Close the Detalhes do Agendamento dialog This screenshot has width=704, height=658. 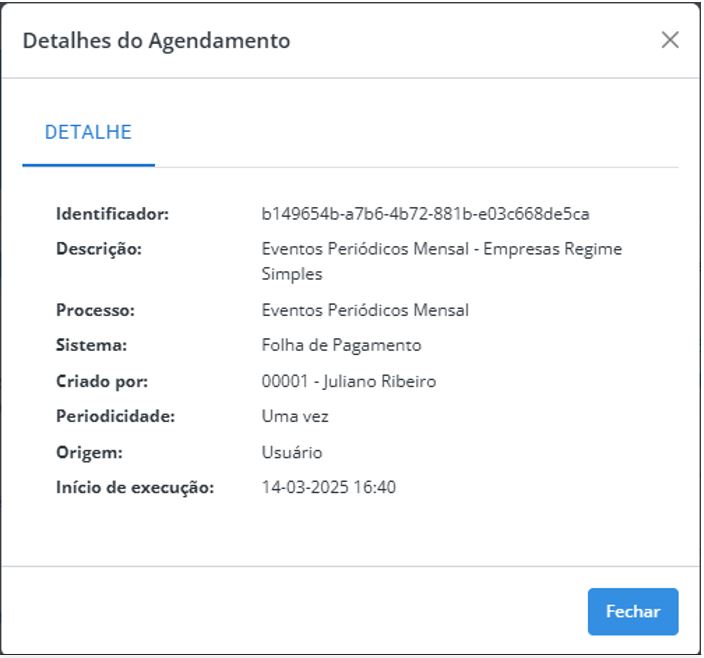point(670,40)
